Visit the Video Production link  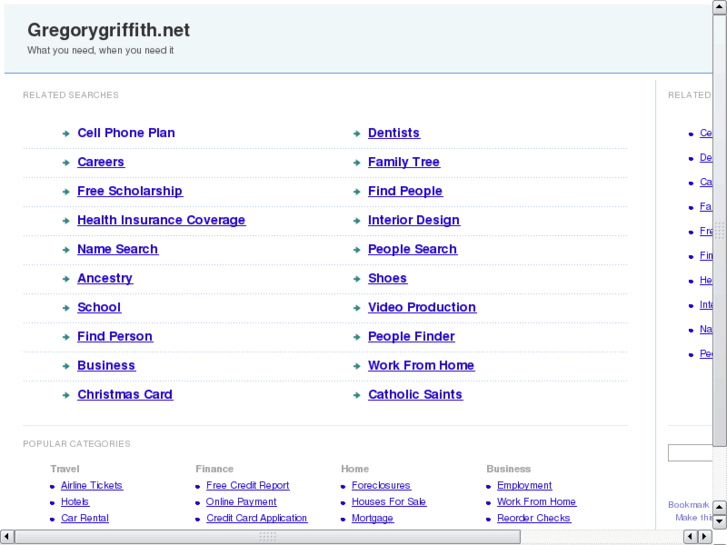click(421, 307)
